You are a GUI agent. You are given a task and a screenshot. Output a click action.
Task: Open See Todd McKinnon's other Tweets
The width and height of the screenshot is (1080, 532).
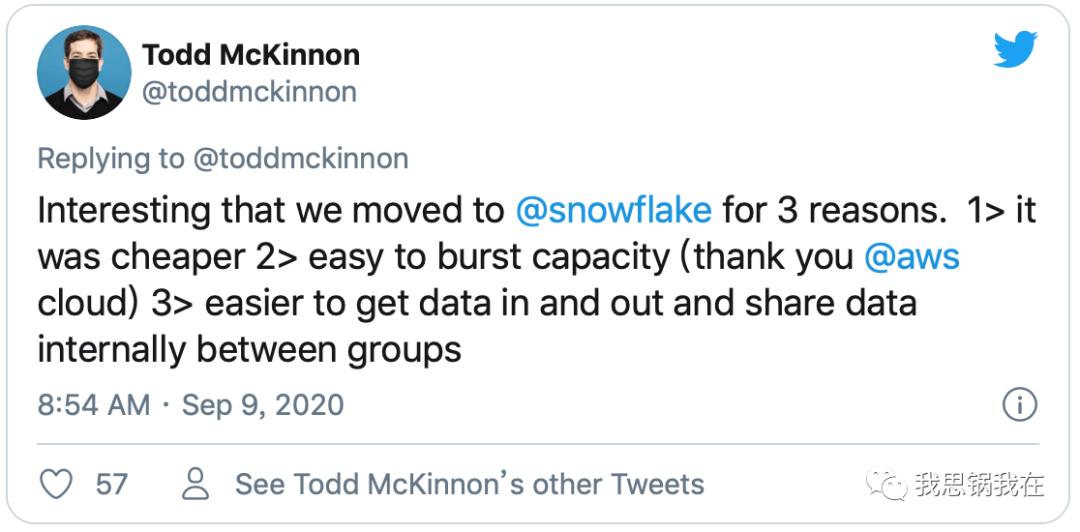click(470, 484)
